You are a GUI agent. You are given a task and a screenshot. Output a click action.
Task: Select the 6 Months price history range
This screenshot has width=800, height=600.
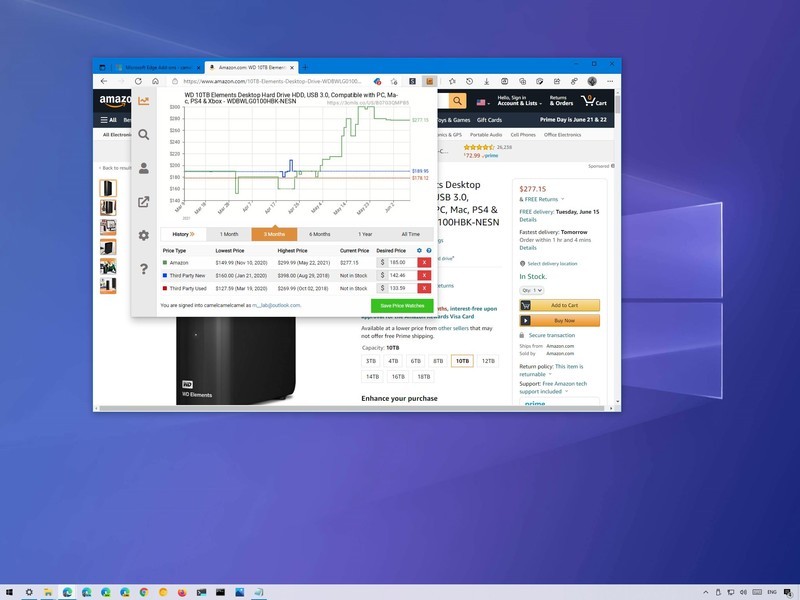[320, 234]
